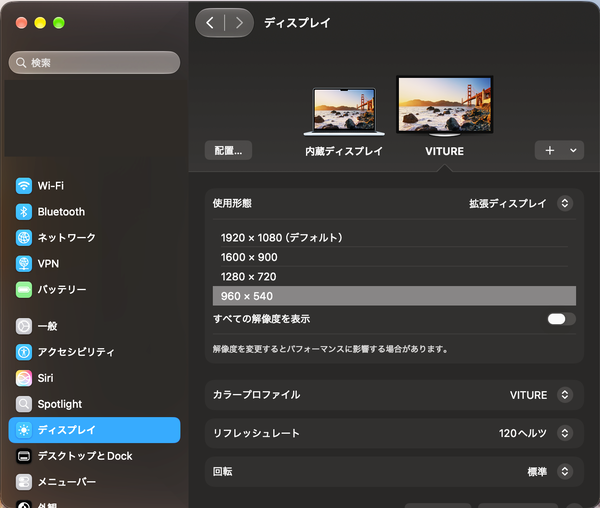Click the 一般 gear icon
The image size is (600, 508).
(24, 326)
